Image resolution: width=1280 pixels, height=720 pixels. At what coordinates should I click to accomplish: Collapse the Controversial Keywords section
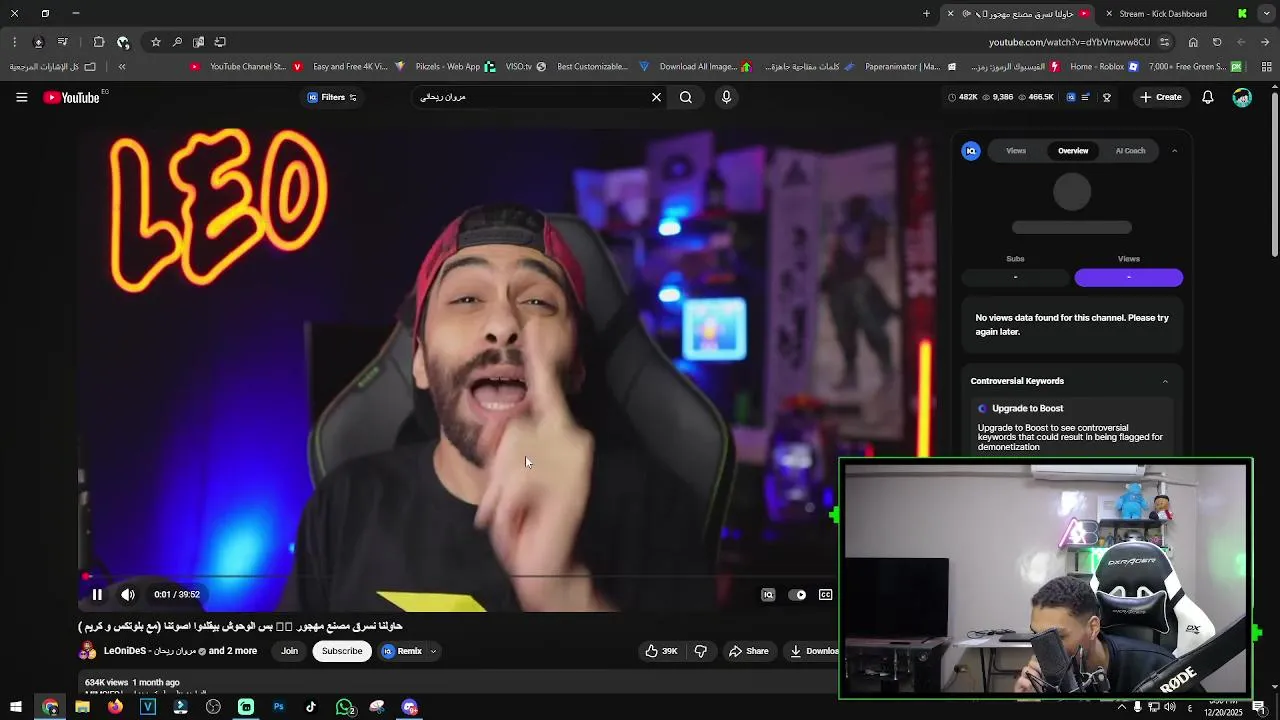pos(1165,381)
